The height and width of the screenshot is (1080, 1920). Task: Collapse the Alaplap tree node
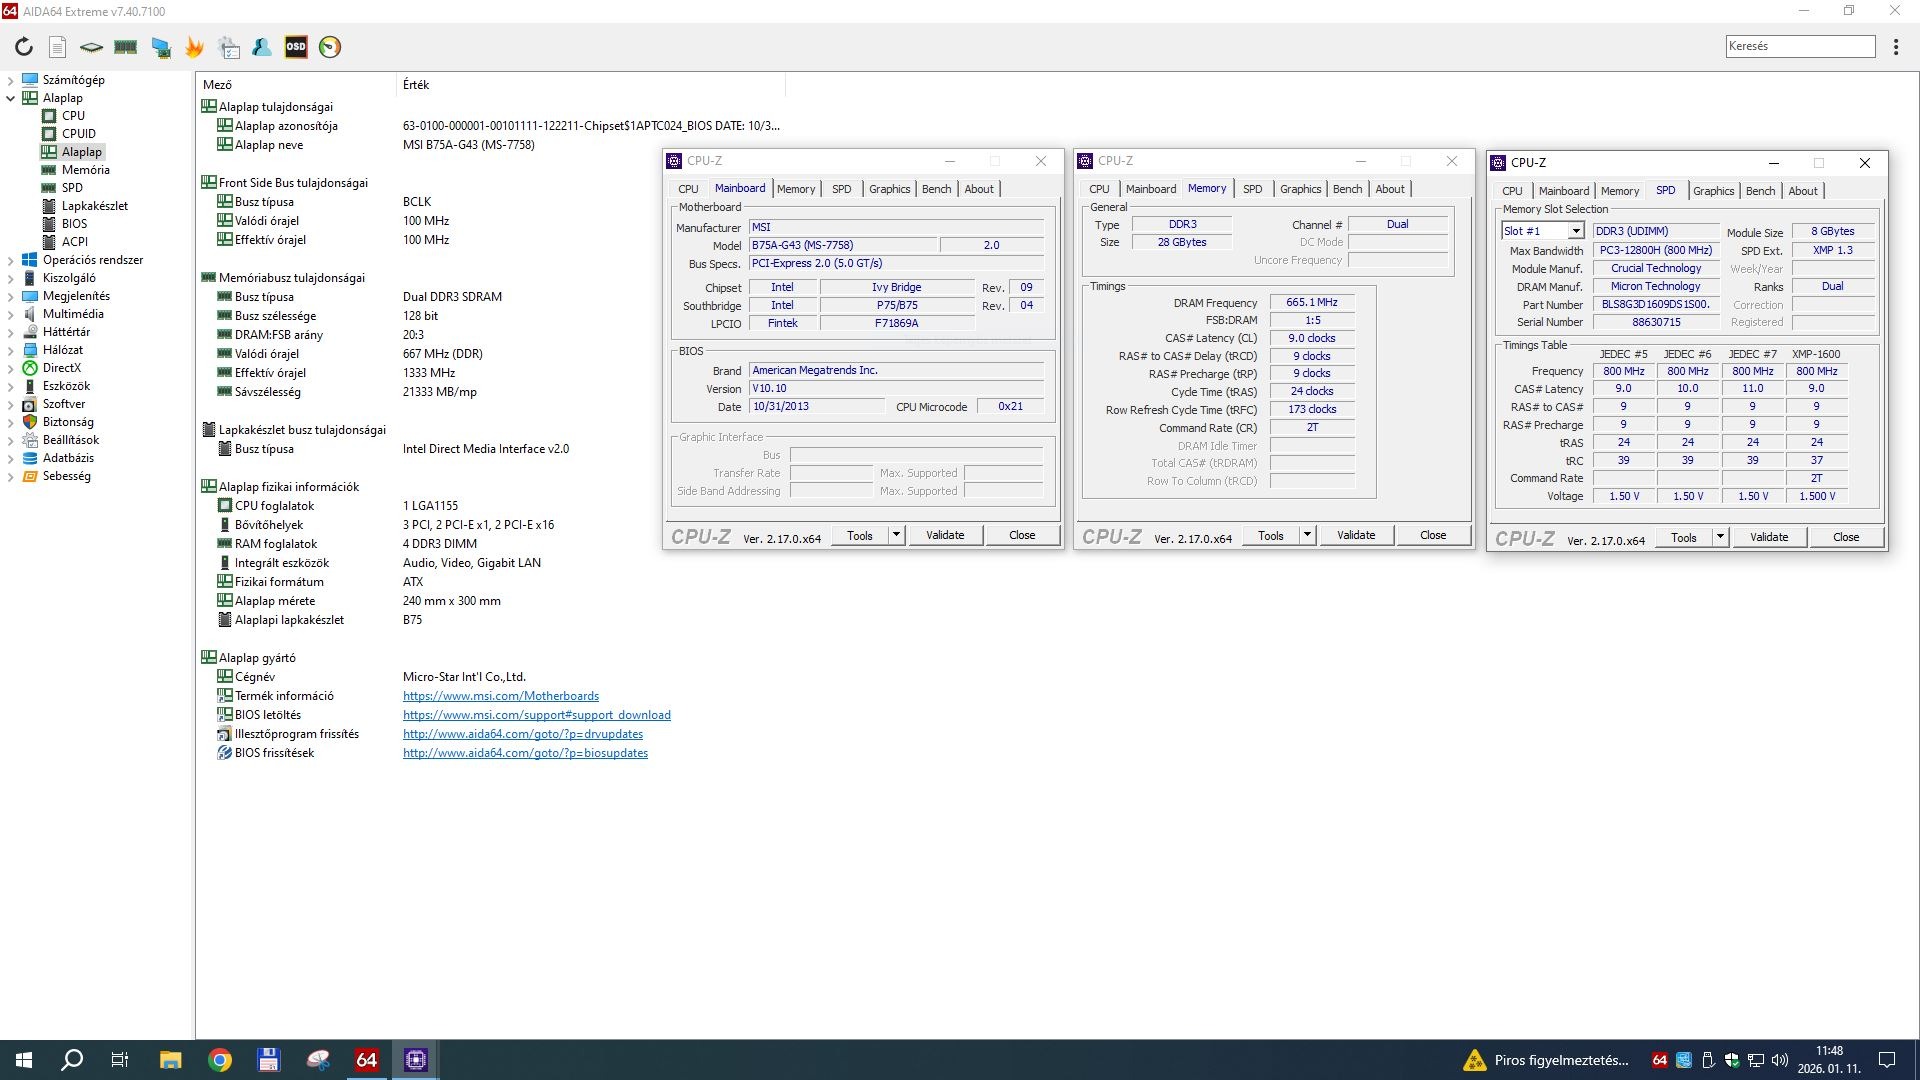coord(11,98)
